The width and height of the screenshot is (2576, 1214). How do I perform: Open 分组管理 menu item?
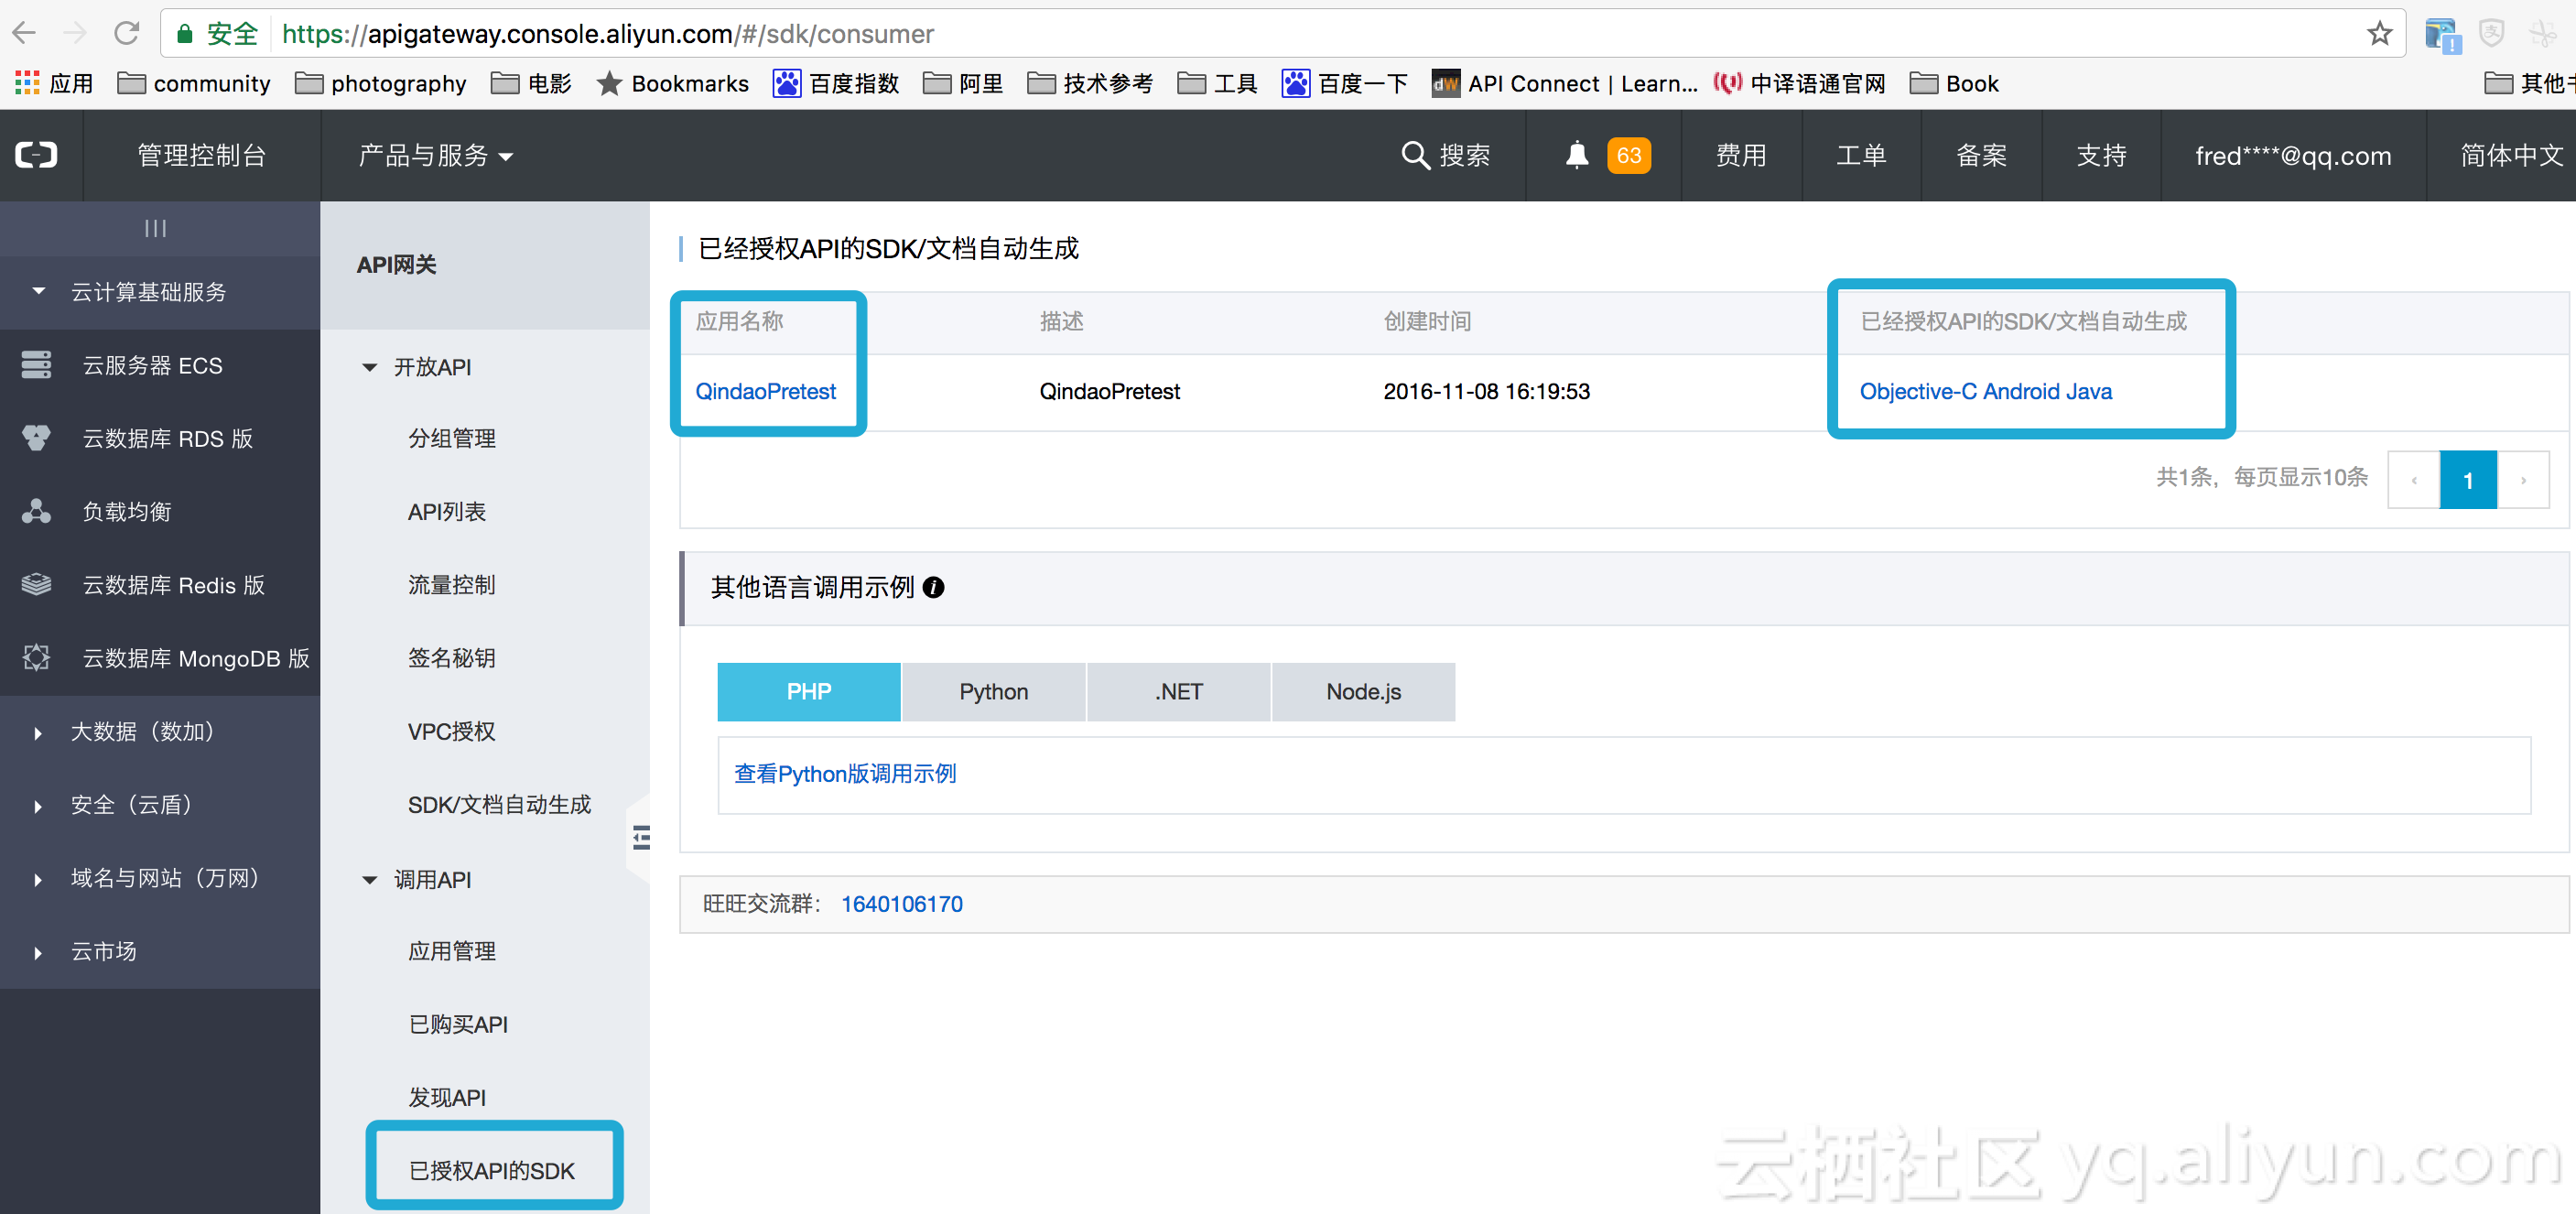click(x=452, y=438)
